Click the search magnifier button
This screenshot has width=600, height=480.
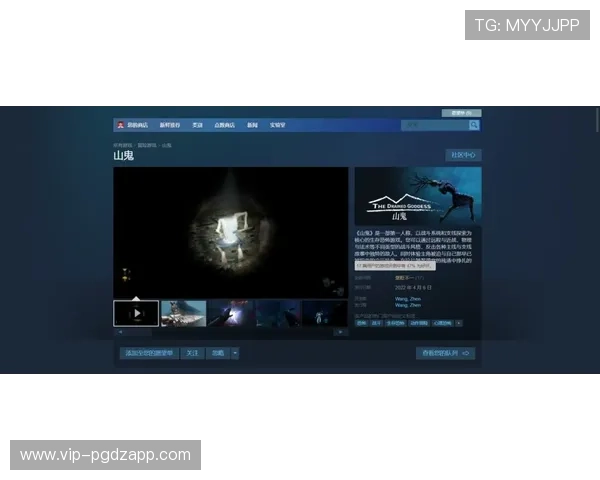[x=474, y=125]
